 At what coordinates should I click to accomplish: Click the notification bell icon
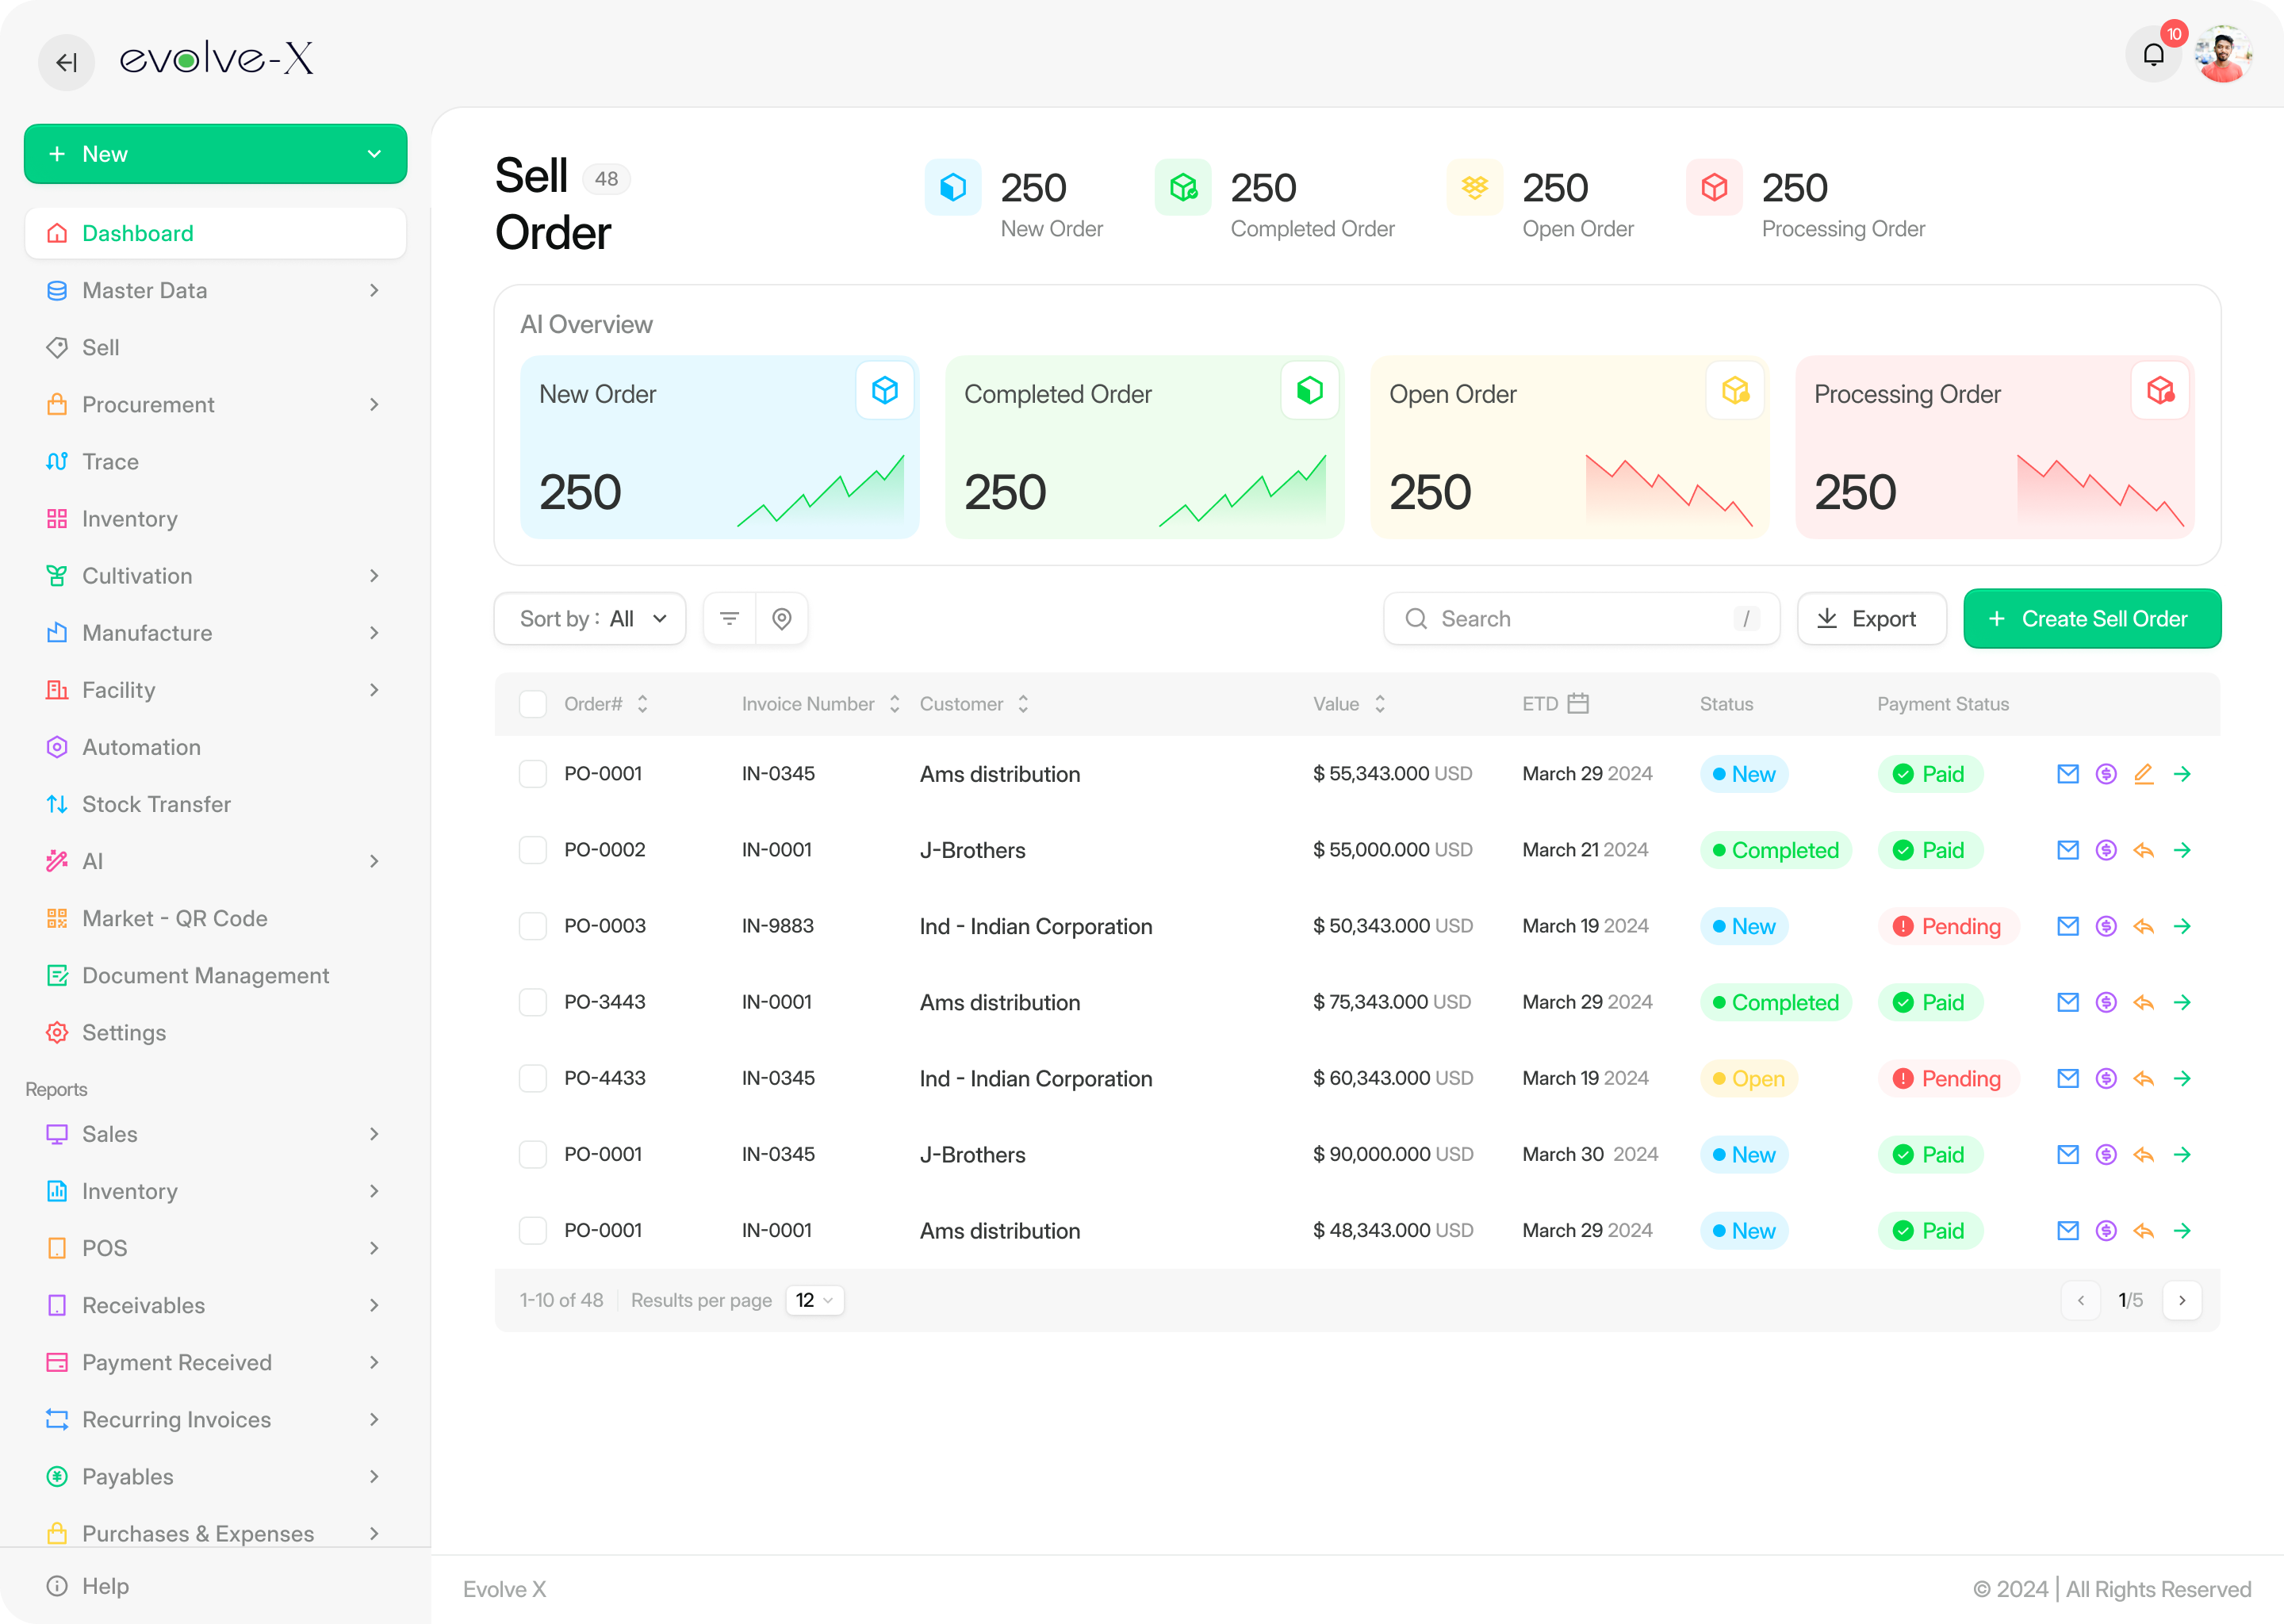coord(2152,55)
